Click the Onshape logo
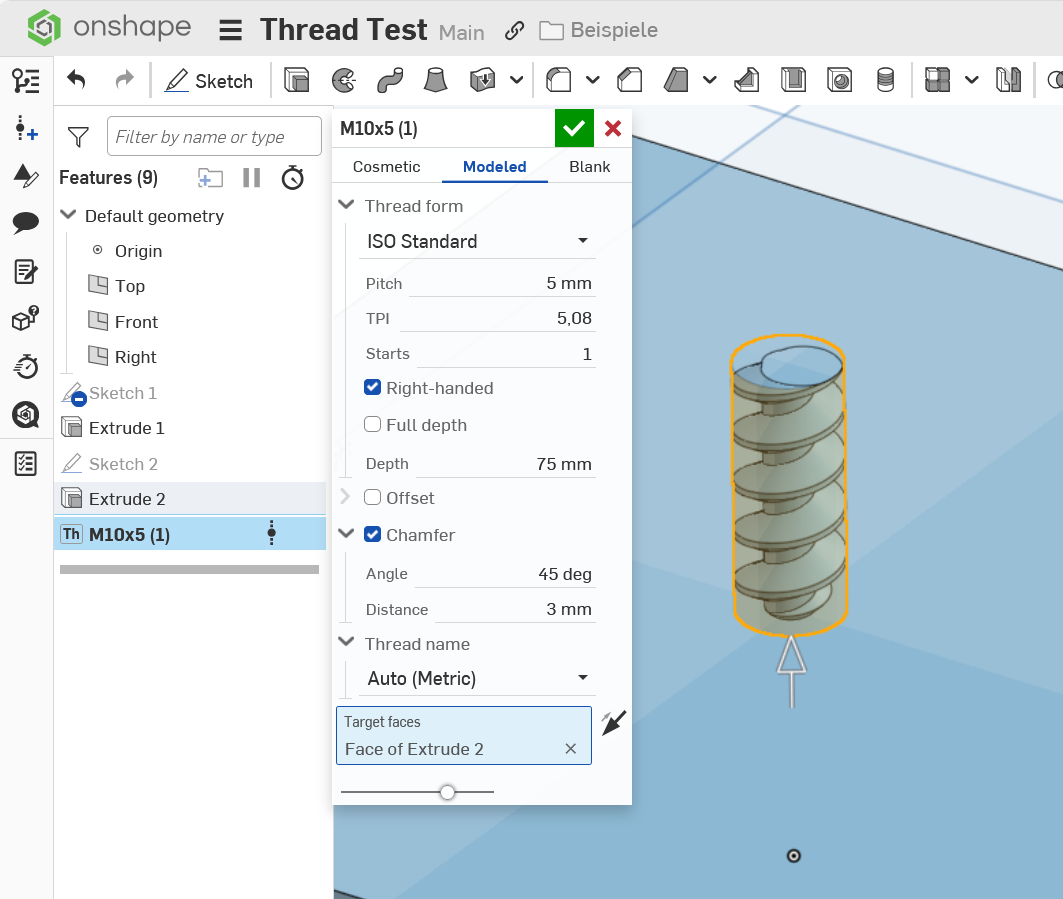 108,27
